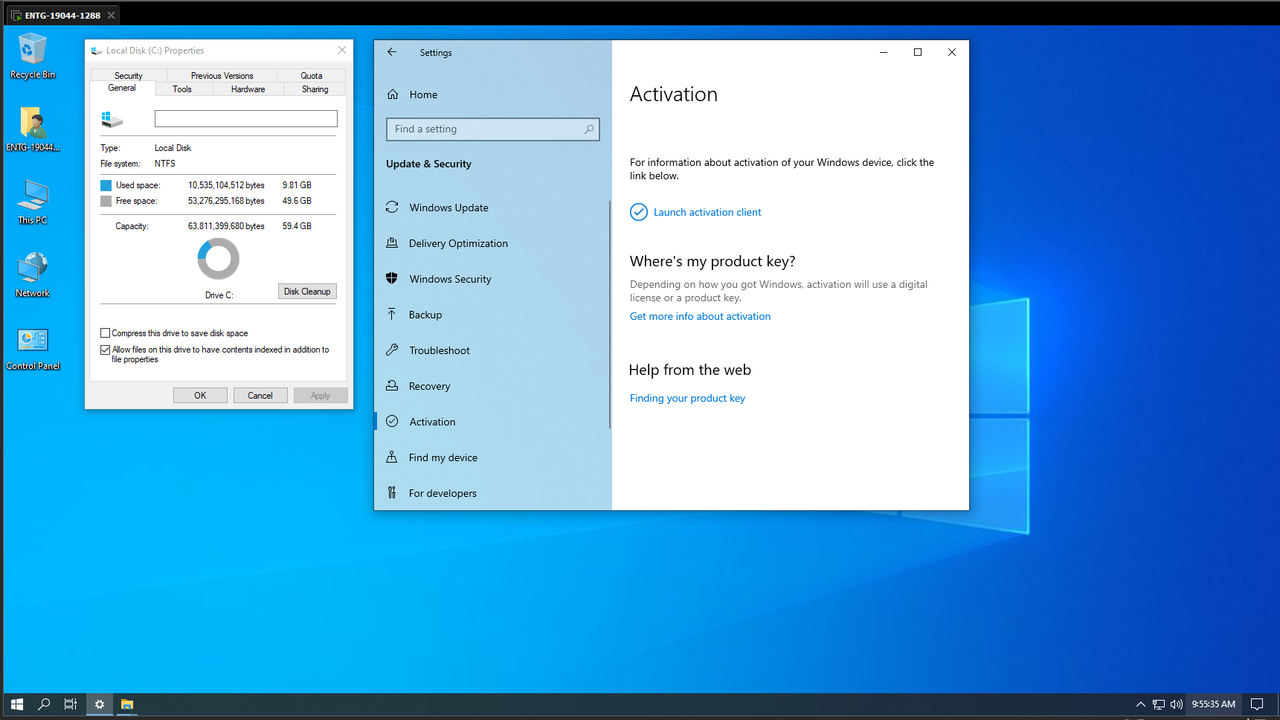Viewport: 1280px width, 720px height.
Task: Switch to the Sharing tab
Action: [315, 89]
